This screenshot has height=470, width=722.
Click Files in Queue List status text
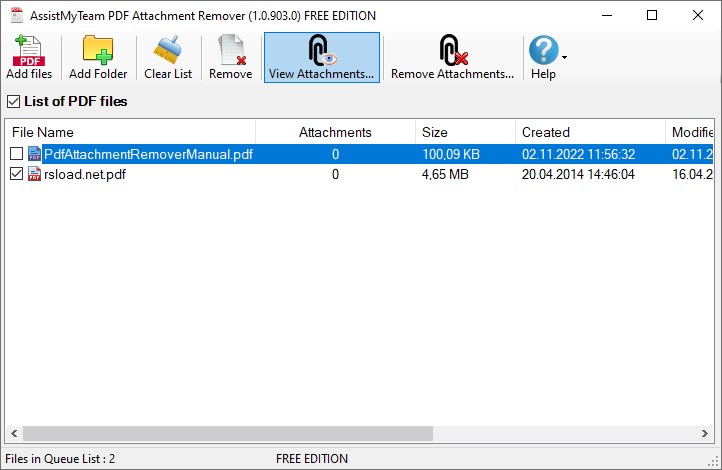60,458
